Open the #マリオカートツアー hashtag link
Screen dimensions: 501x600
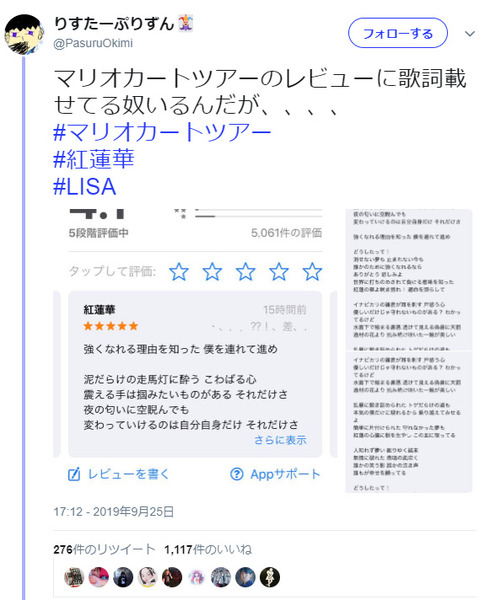pyautogui.click(x=162, y=132)
